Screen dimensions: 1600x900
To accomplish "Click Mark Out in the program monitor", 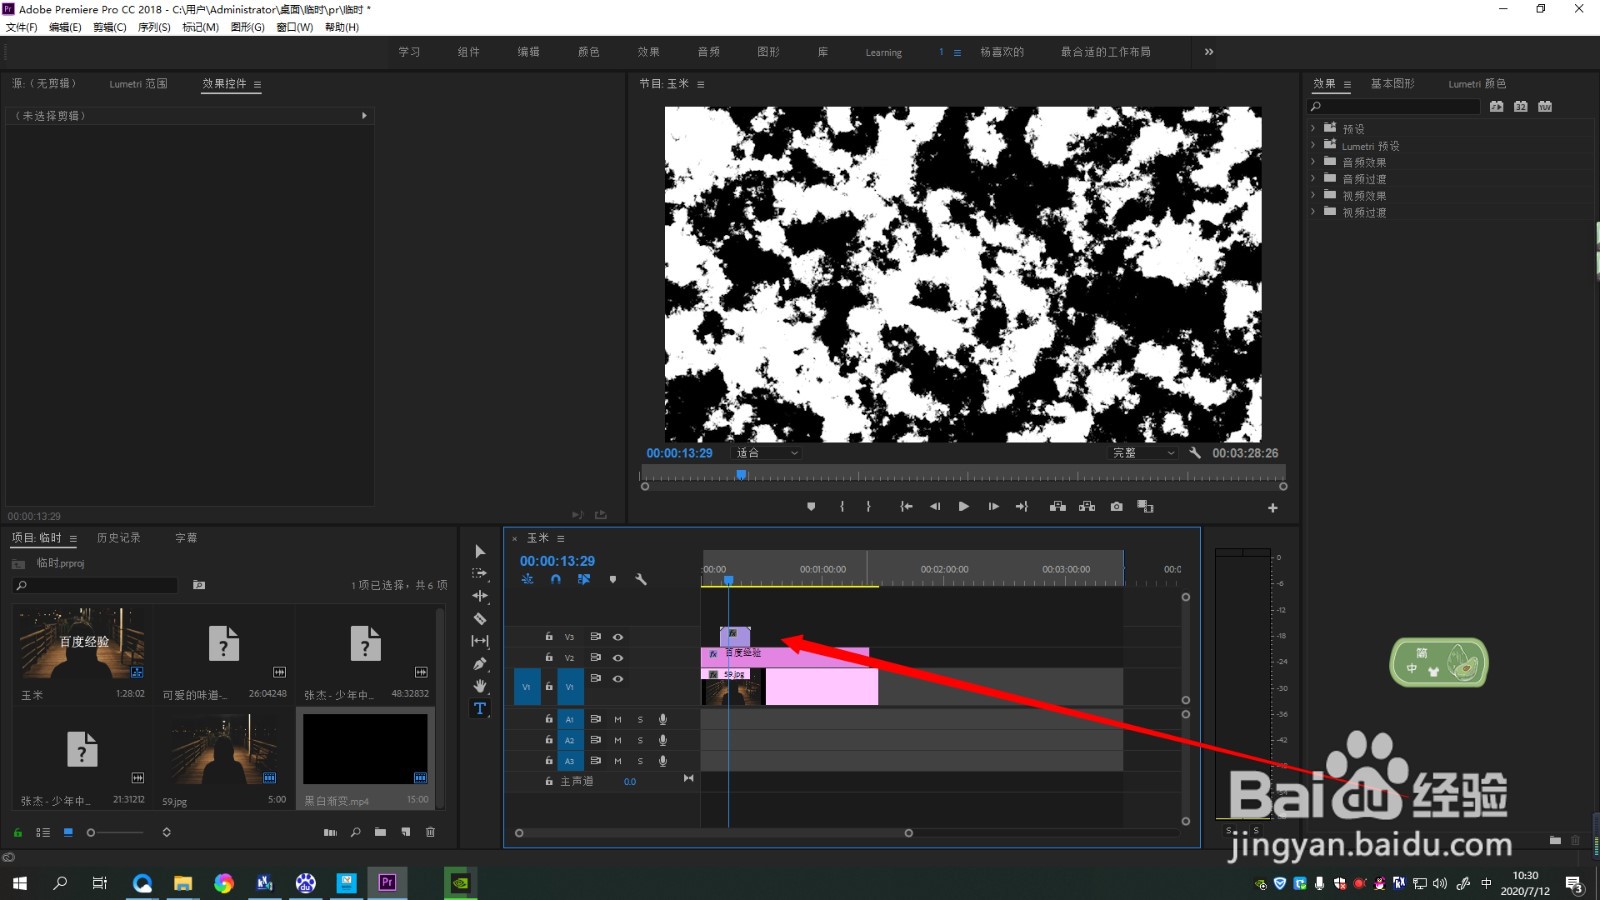I will coord(868,507).
